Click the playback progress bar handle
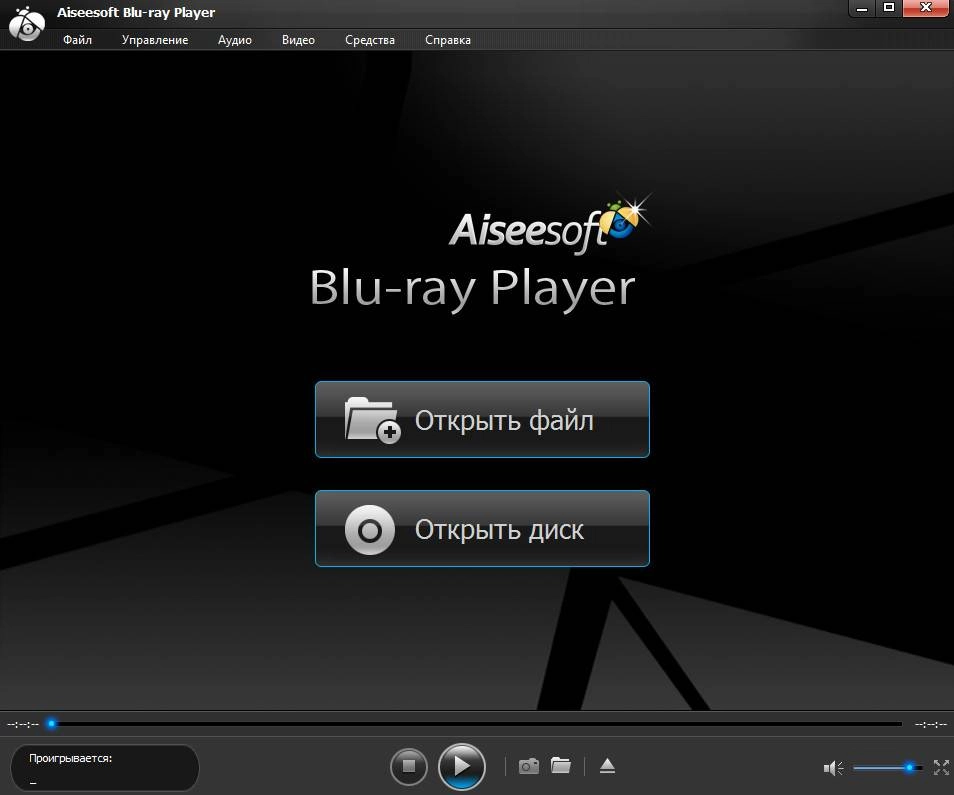The height and width of the screenshot is (795, 954). pos(52,723)
